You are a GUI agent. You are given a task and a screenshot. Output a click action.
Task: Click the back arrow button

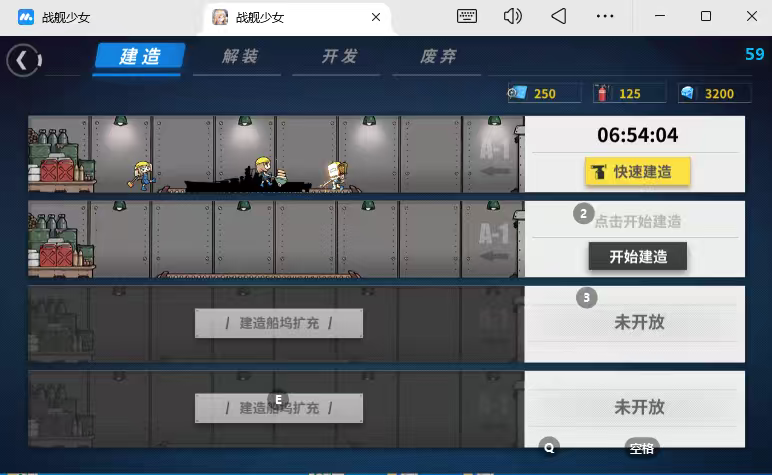pyautogui.click(x=21, y=60)
